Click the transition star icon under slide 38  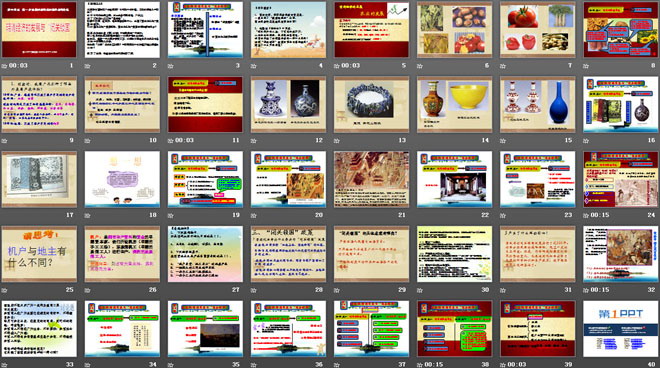pos(420,365)
